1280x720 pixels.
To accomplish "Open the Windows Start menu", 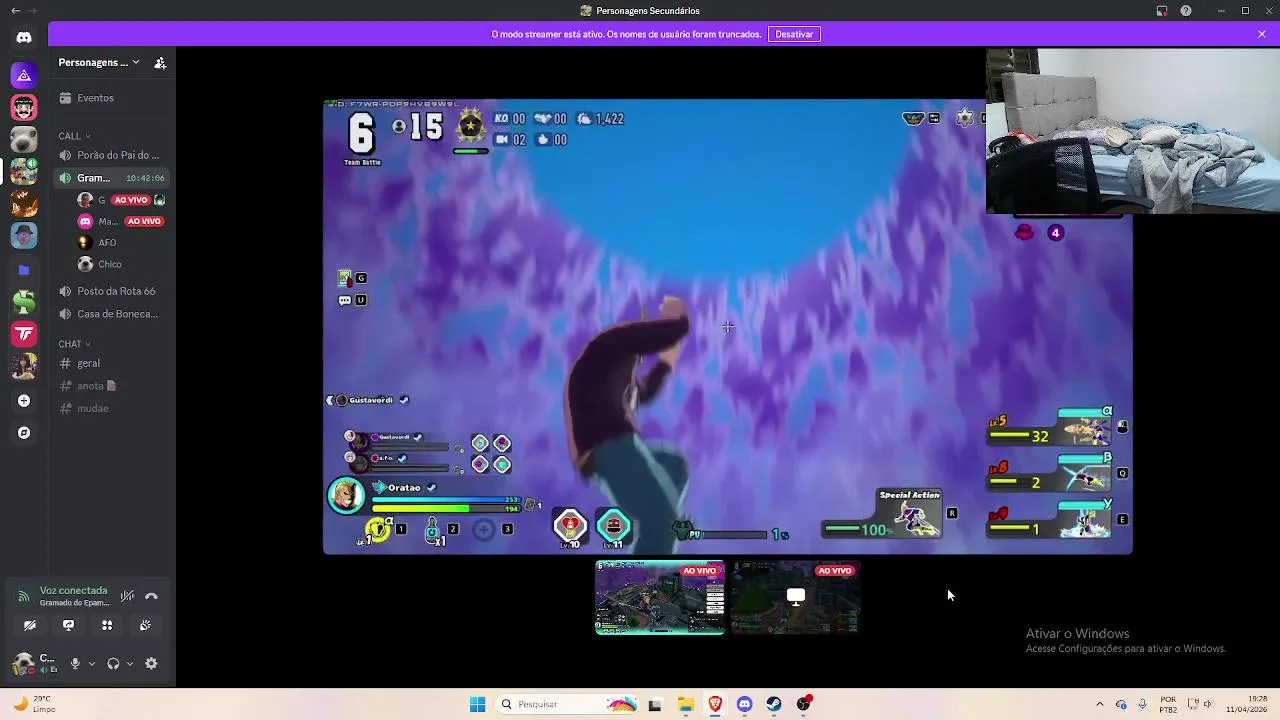I will 477,704.
